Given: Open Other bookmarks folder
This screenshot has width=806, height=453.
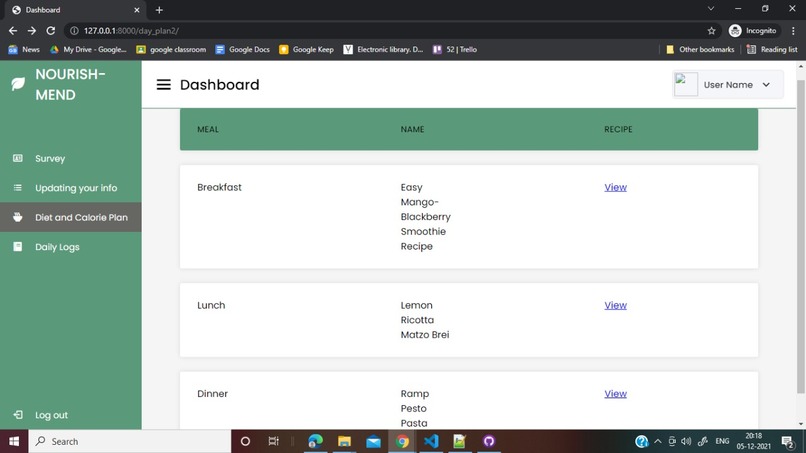Looking at the screenshot, I should pos(700,49).
